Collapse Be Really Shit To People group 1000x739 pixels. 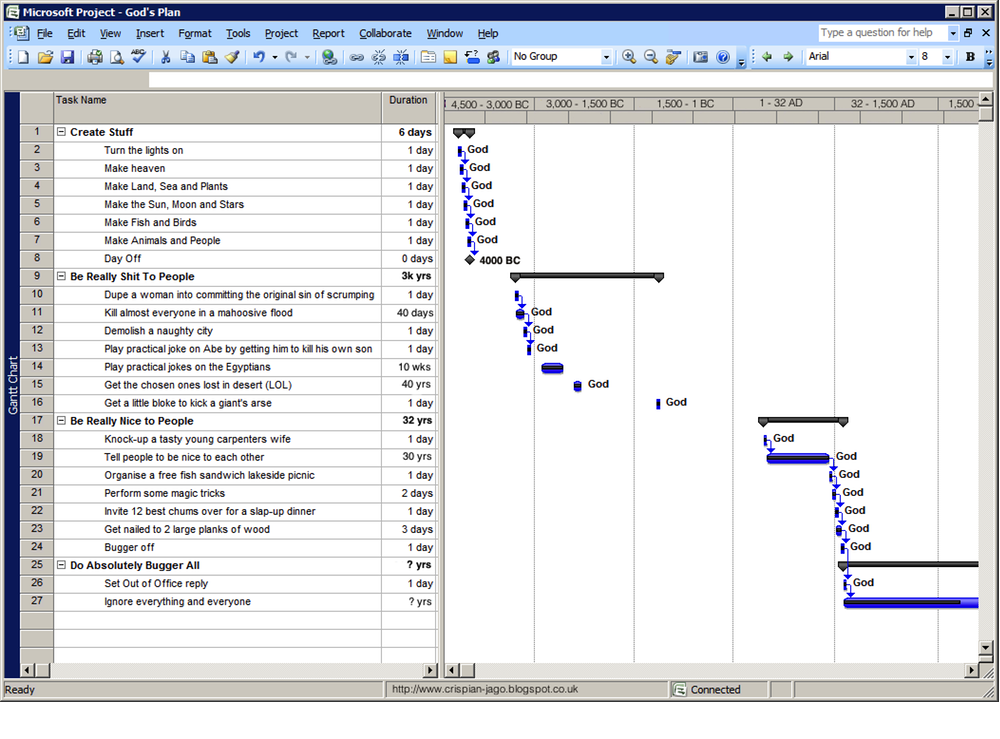click(x=62, y=276)
